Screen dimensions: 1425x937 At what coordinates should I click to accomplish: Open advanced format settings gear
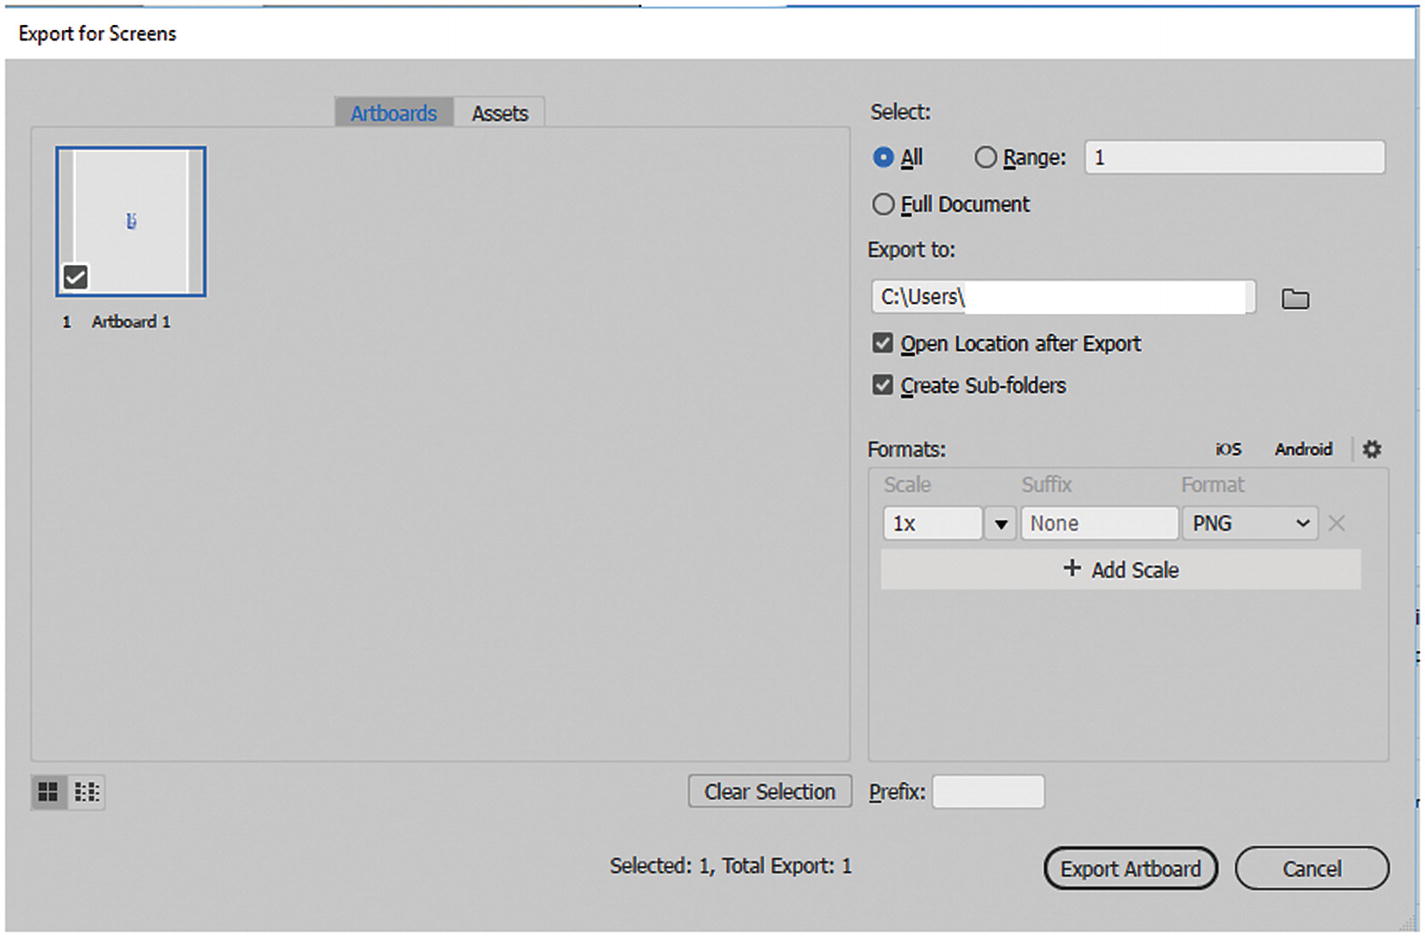tap(1372, 449)
